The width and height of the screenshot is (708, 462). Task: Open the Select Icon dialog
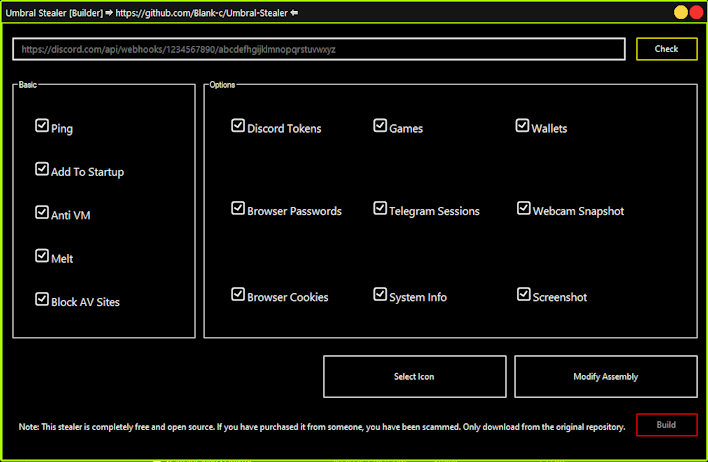pyautogui.click(x=415, y=377)
